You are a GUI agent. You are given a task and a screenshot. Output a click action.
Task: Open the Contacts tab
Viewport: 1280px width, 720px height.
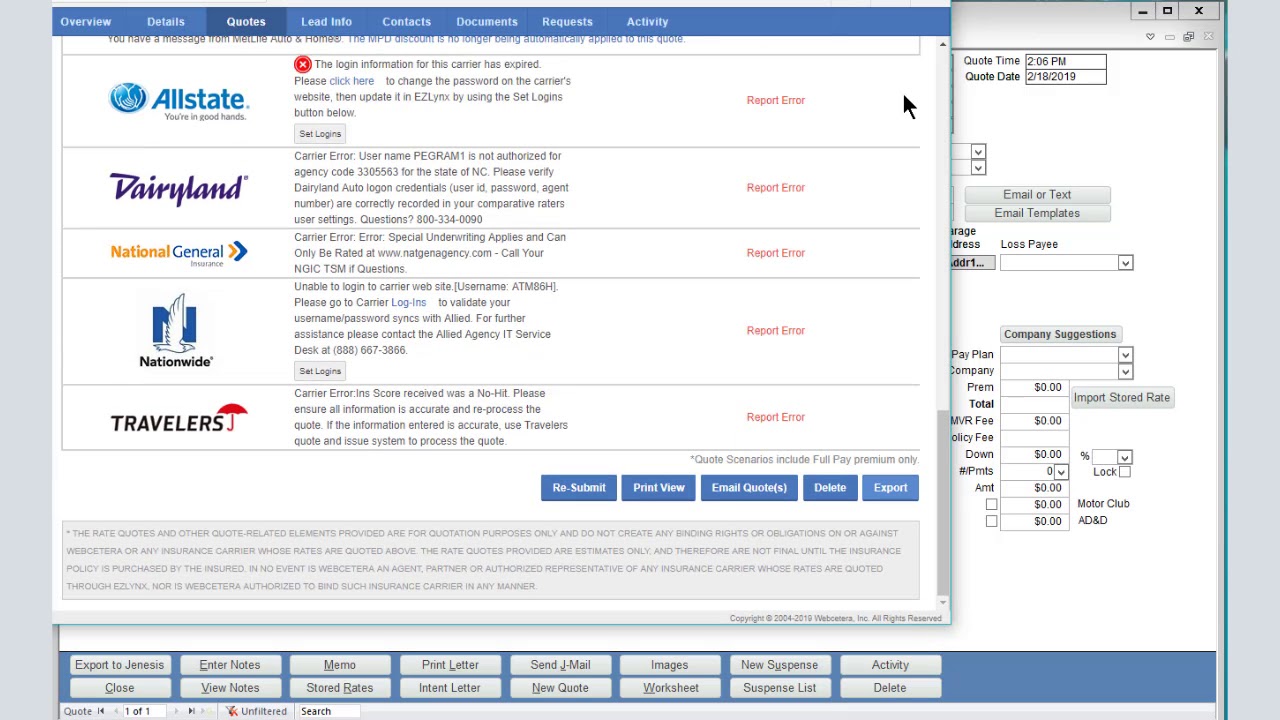tap(406, 21)
